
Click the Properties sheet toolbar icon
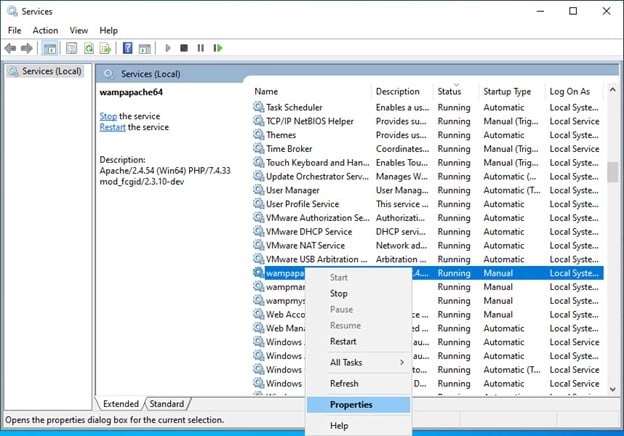pos(72,49)
